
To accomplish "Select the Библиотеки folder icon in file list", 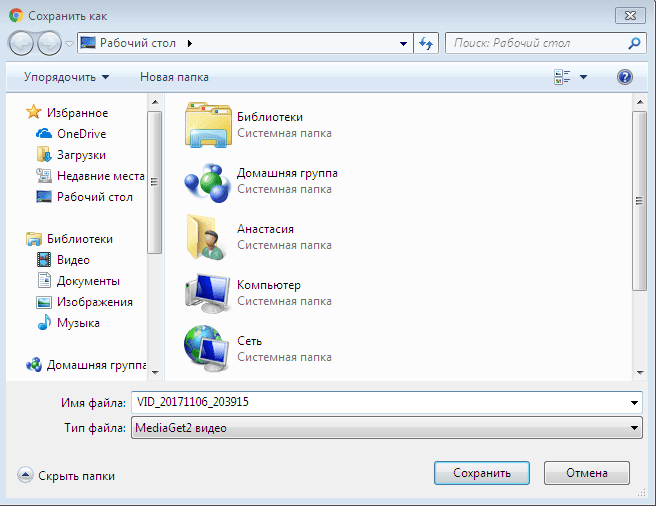I will click(208, 125).
